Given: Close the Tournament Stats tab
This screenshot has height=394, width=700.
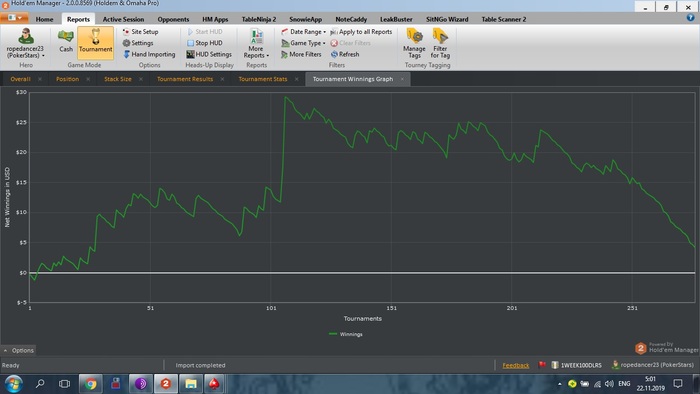Looking at the screenshot, I should pos(296,79).
